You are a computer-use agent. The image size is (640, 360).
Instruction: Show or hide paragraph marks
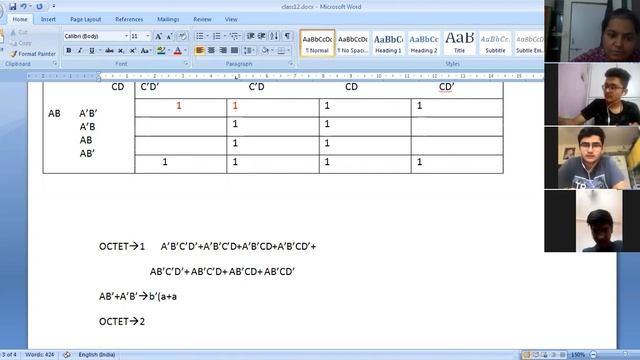point(288,36)
